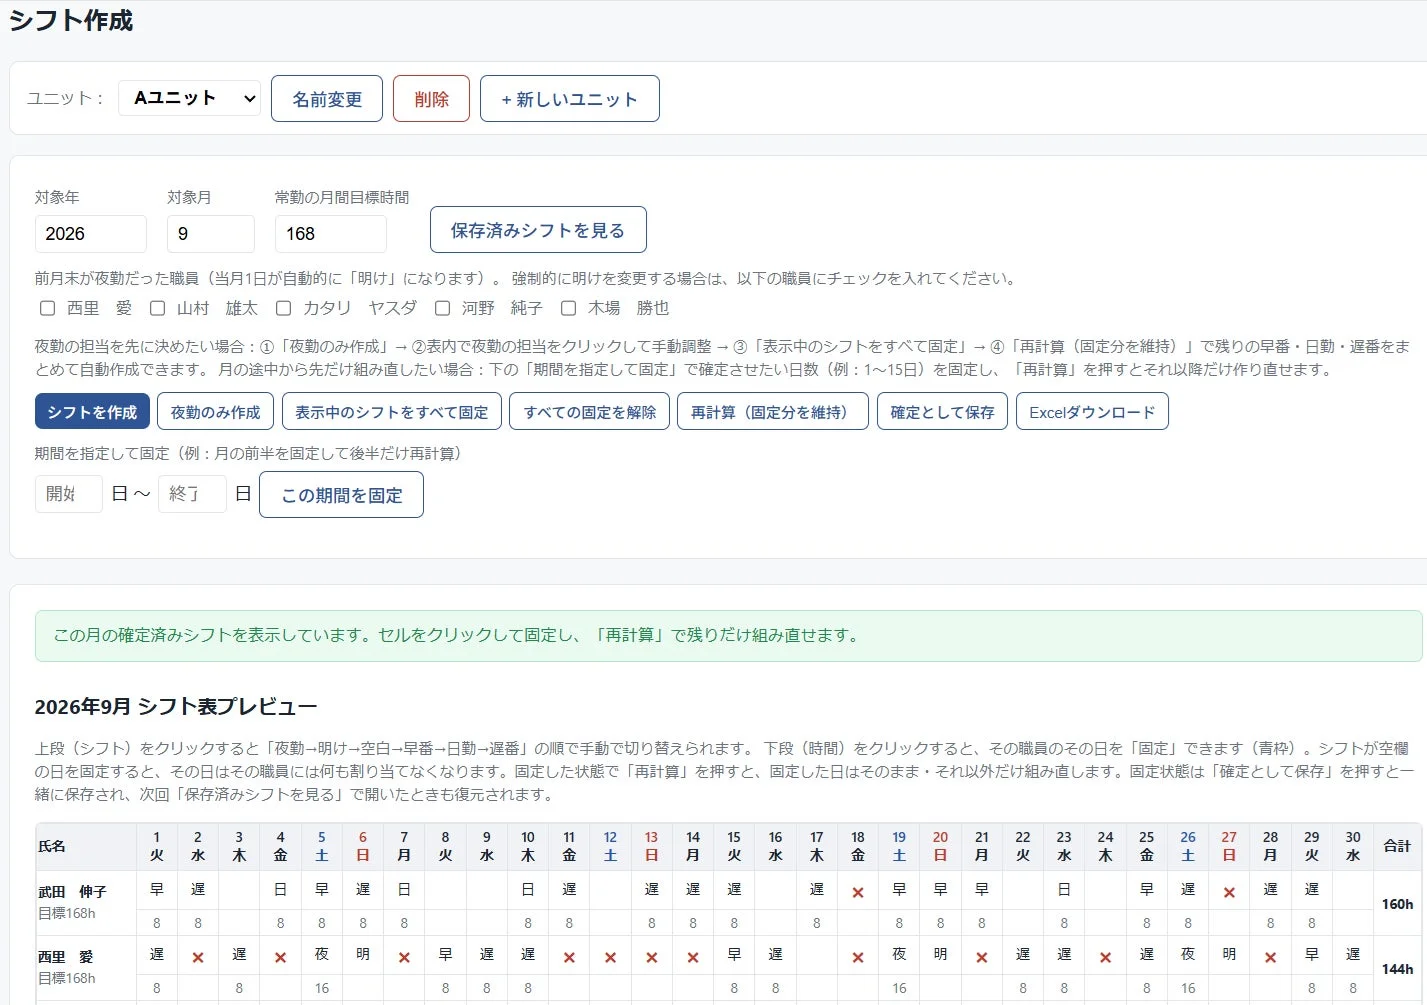
Task: Focus the 開始 day input field
Action: pyautogui.click(x=69, y=494)
